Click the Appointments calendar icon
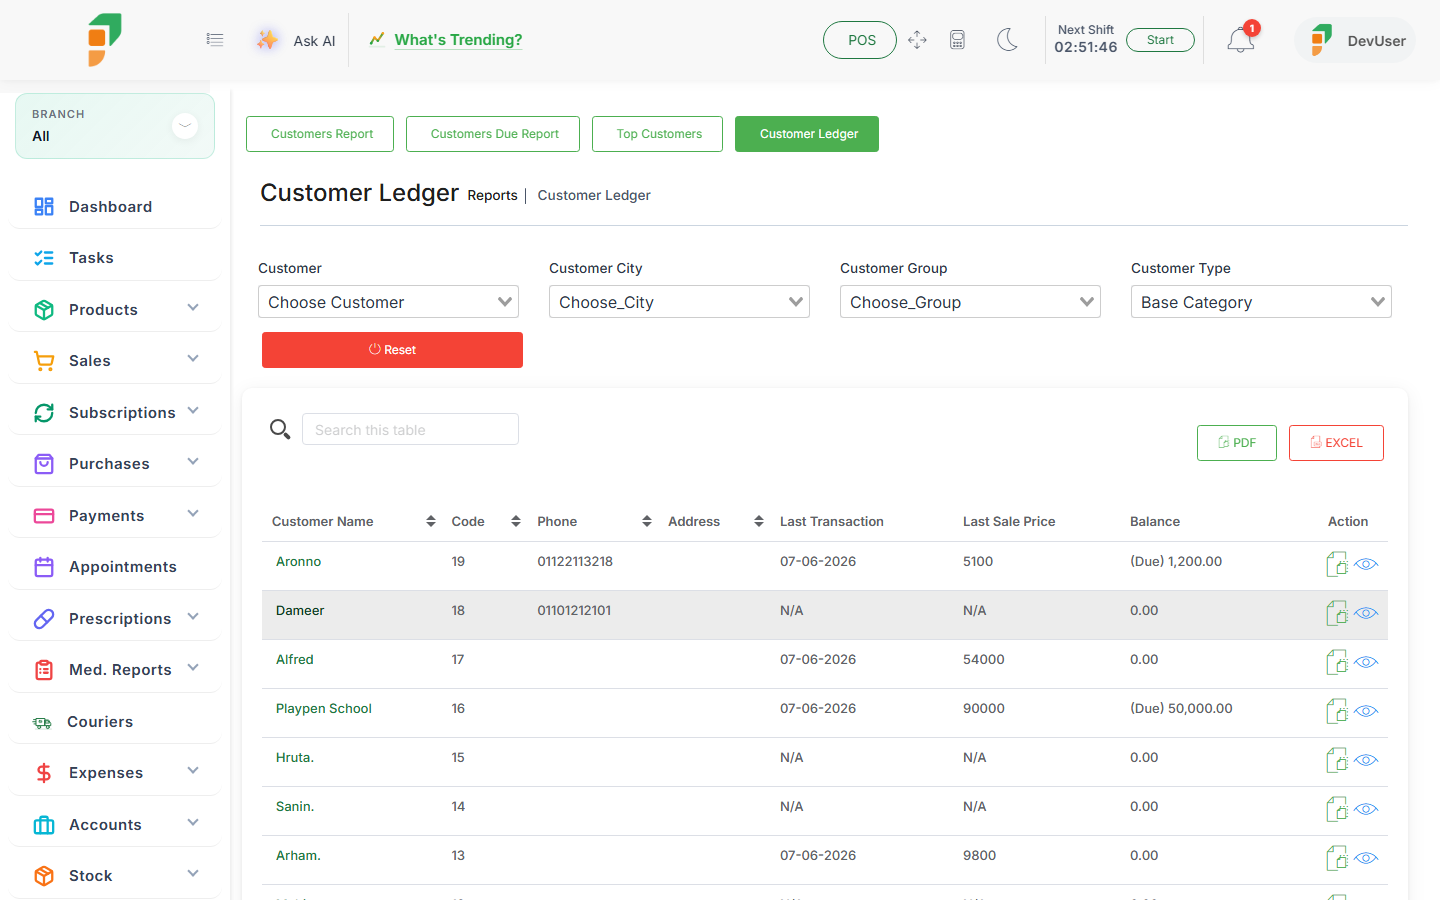Screen dimensions: 1440x900 coord(44,567)
